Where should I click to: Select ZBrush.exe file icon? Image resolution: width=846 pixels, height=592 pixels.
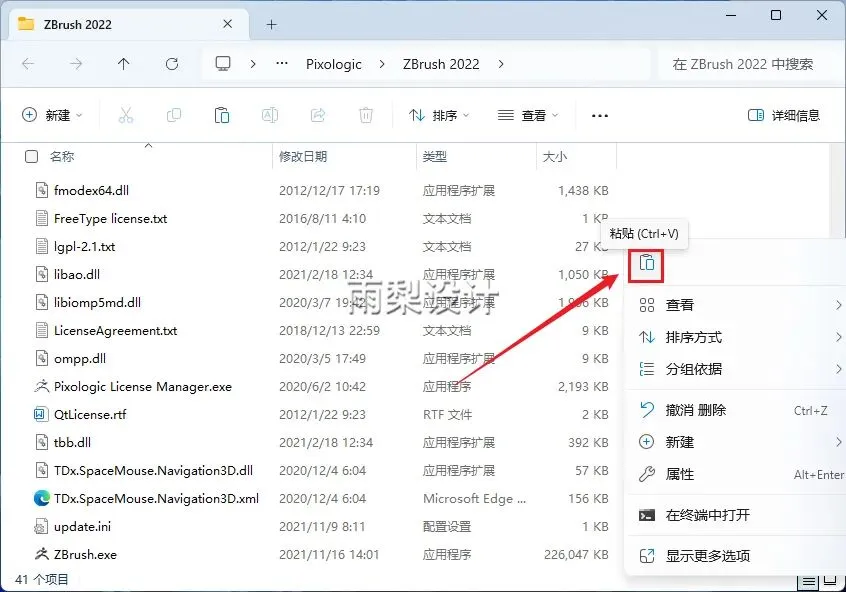42,554
